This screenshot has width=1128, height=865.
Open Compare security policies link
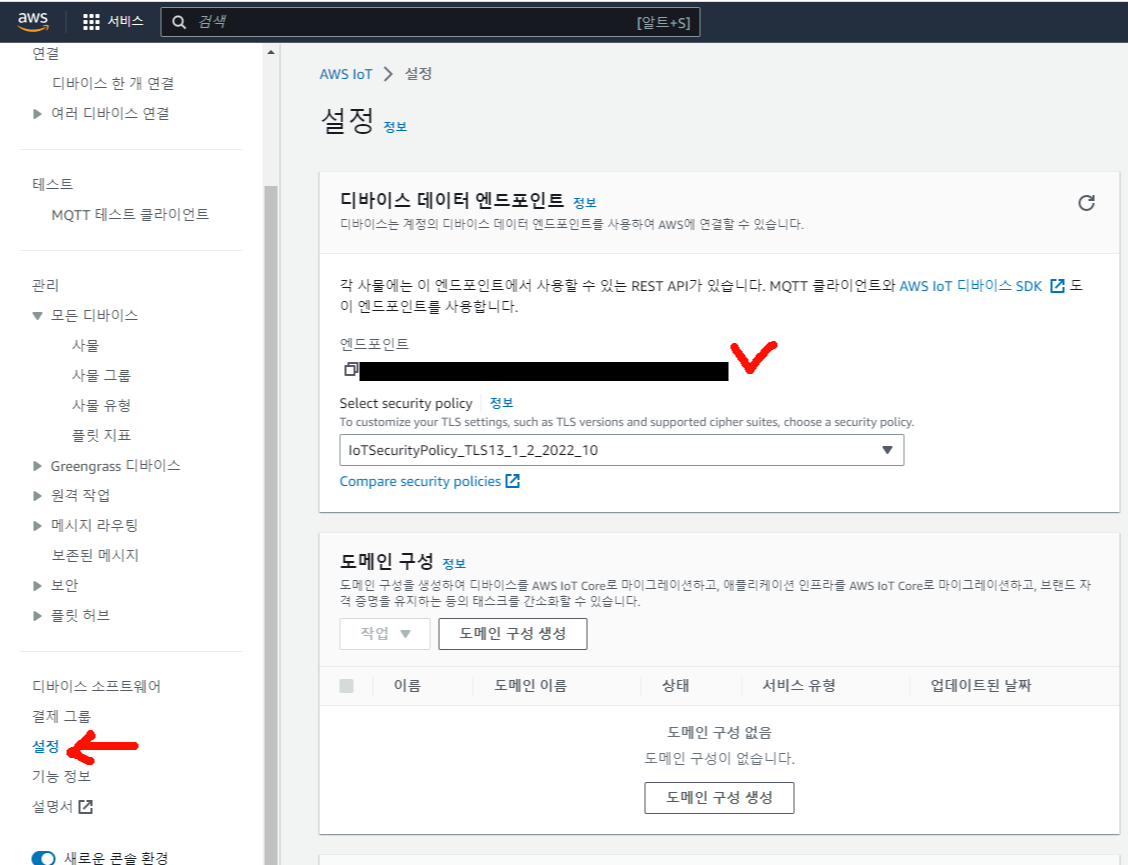point(420,481)
